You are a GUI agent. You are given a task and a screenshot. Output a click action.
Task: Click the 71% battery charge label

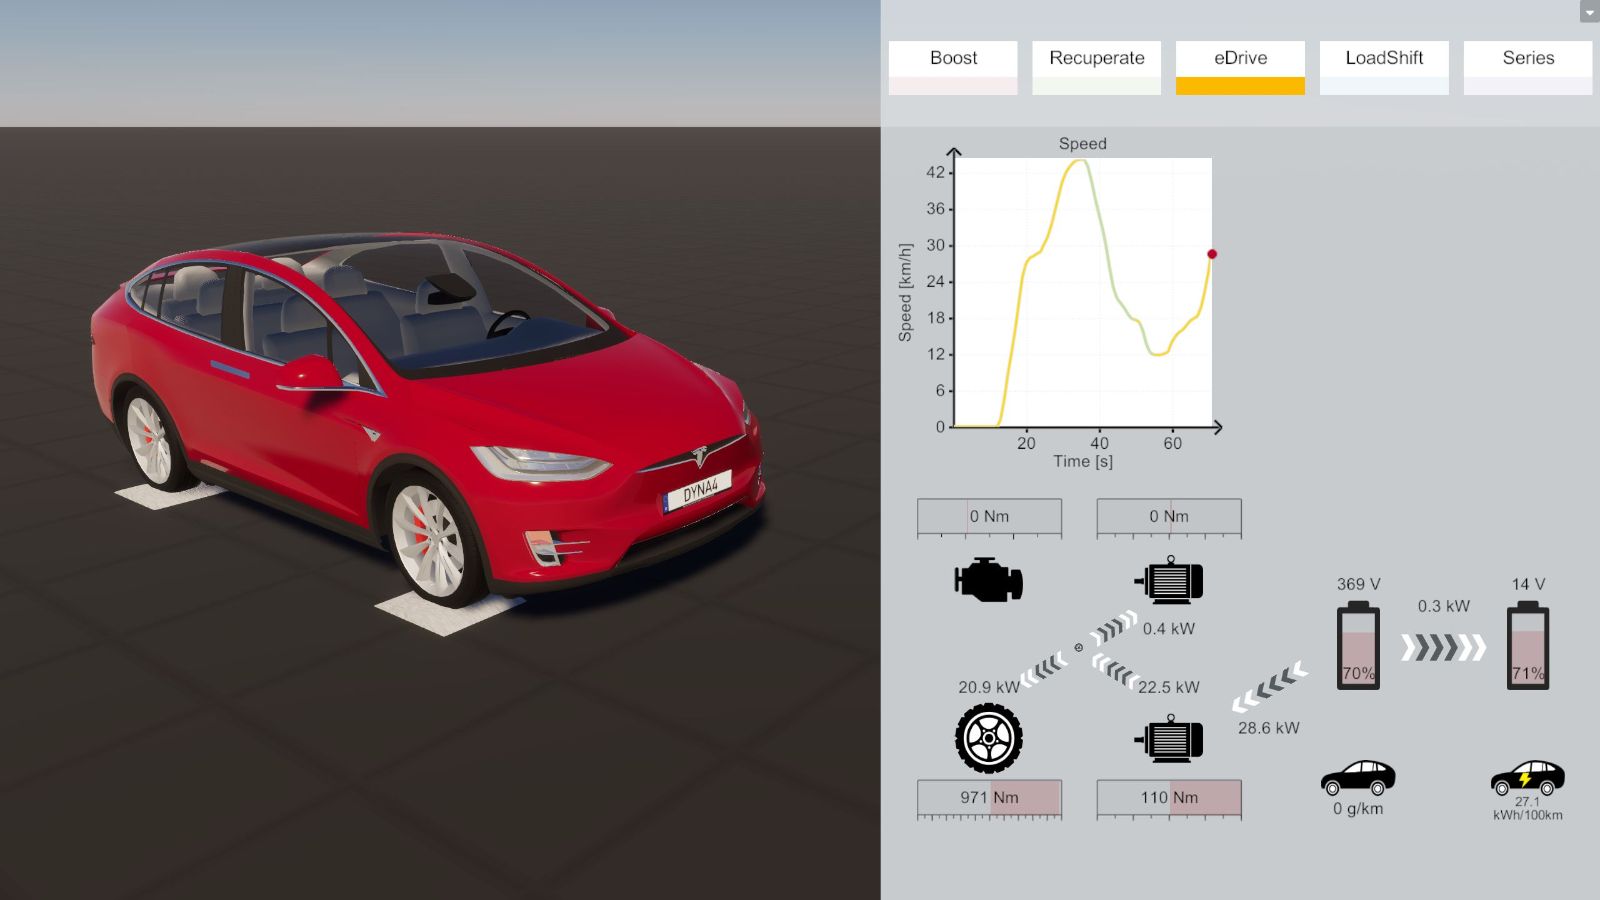click(1528, 673)
